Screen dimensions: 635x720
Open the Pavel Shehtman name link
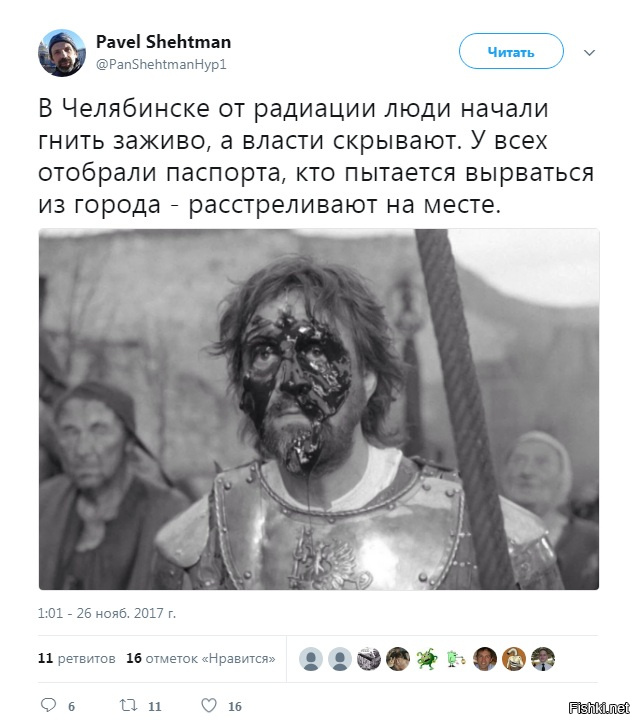coord(163,42)
